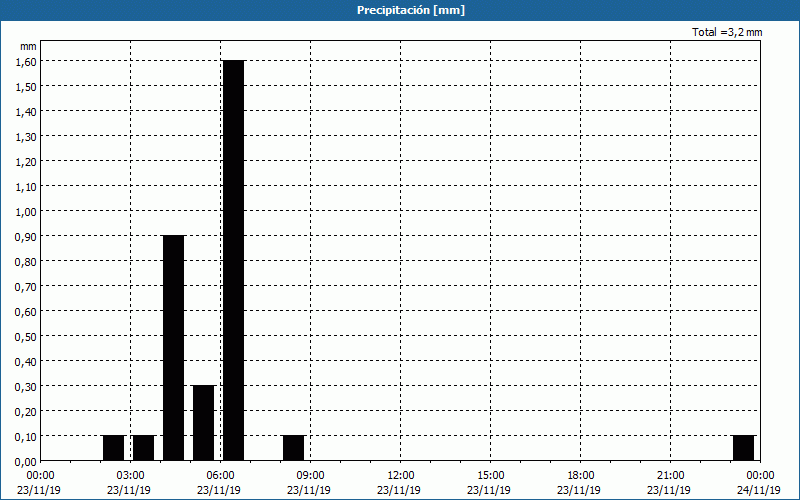Click the 12:00 x-axis time label
This screenshot has width=800, height=500.
click(x=401, y=476)
